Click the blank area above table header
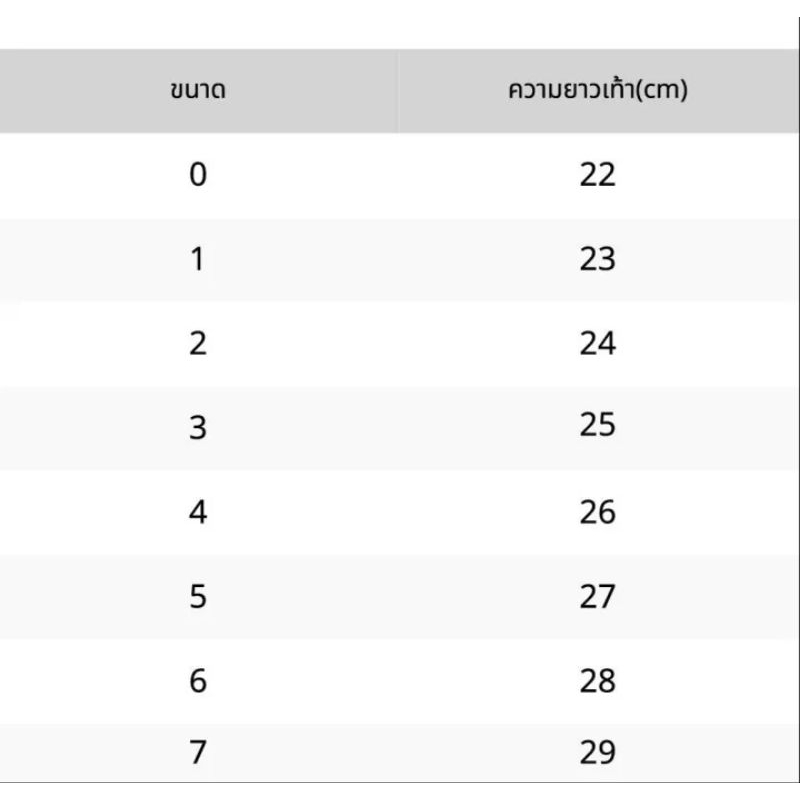This screenshot has width=800, height=800. 399,24
